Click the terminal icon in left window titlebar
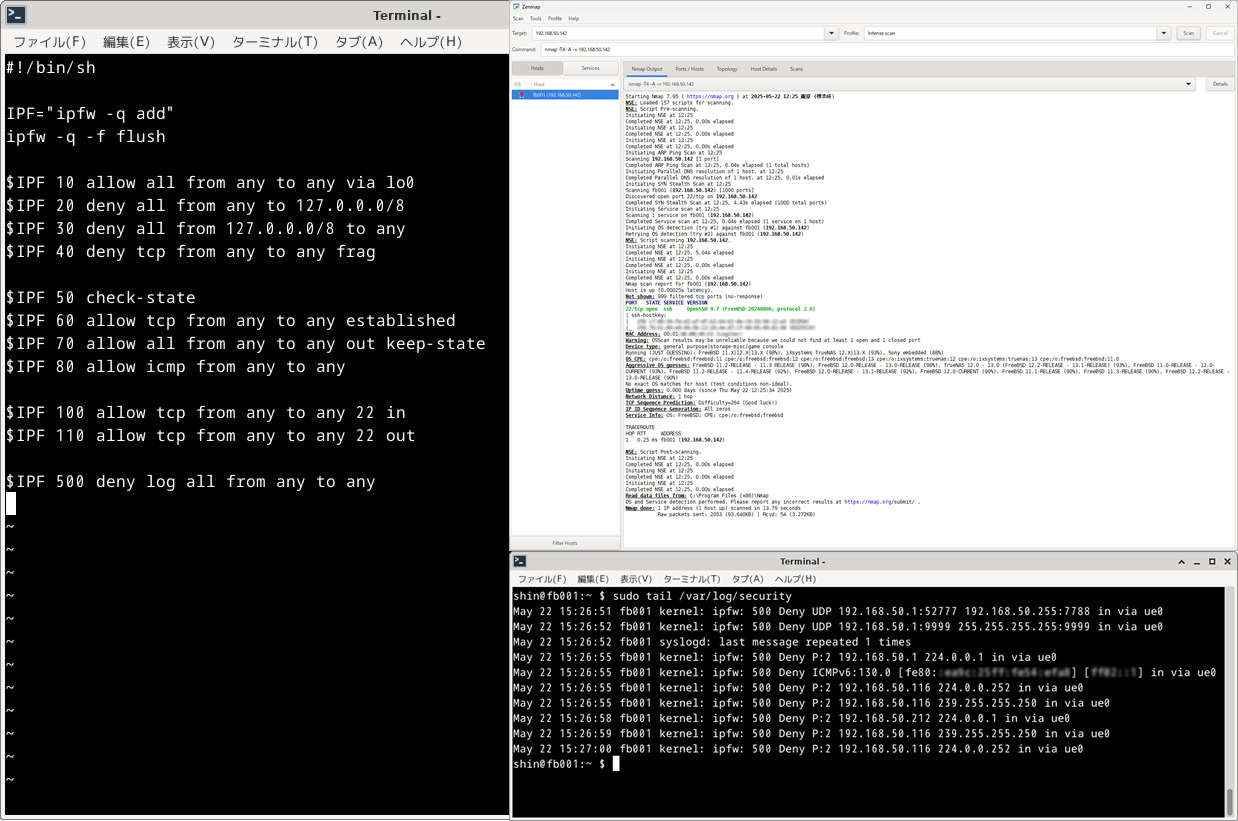This screenshot has height=821, width=1238. coord(16,15)
